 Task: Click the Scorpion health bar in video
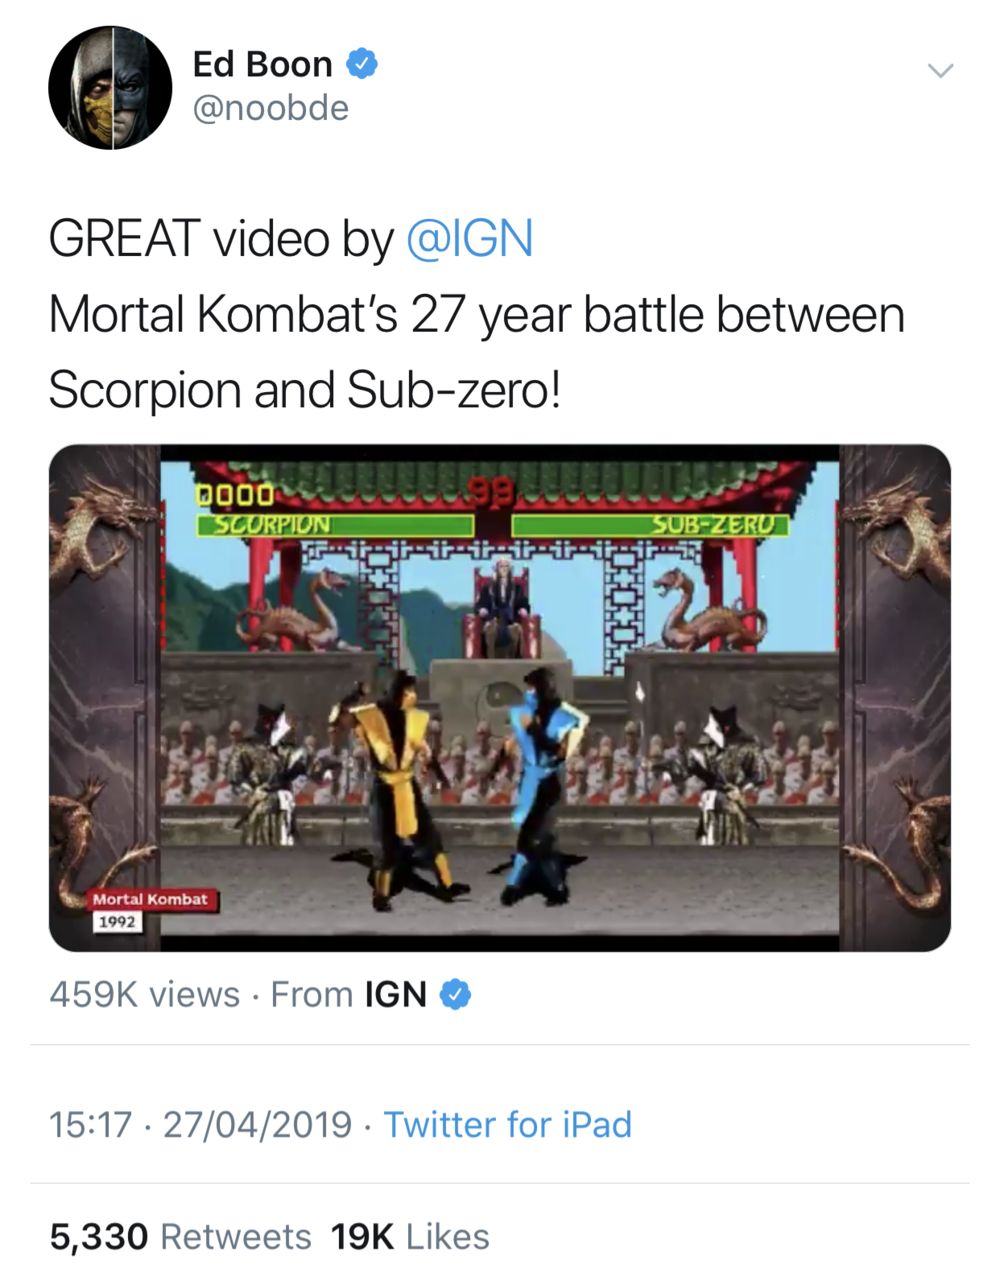pyautogui.click(x=336, y=524)
